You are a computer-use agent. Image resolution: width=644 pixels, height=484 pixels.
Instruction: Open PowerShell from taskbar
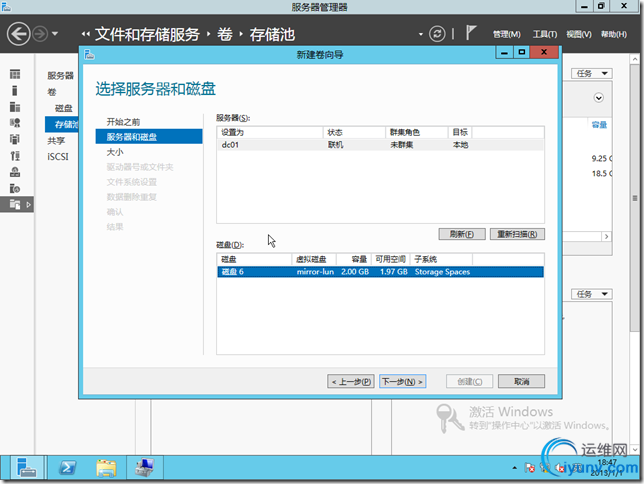(x=67, y=468)
